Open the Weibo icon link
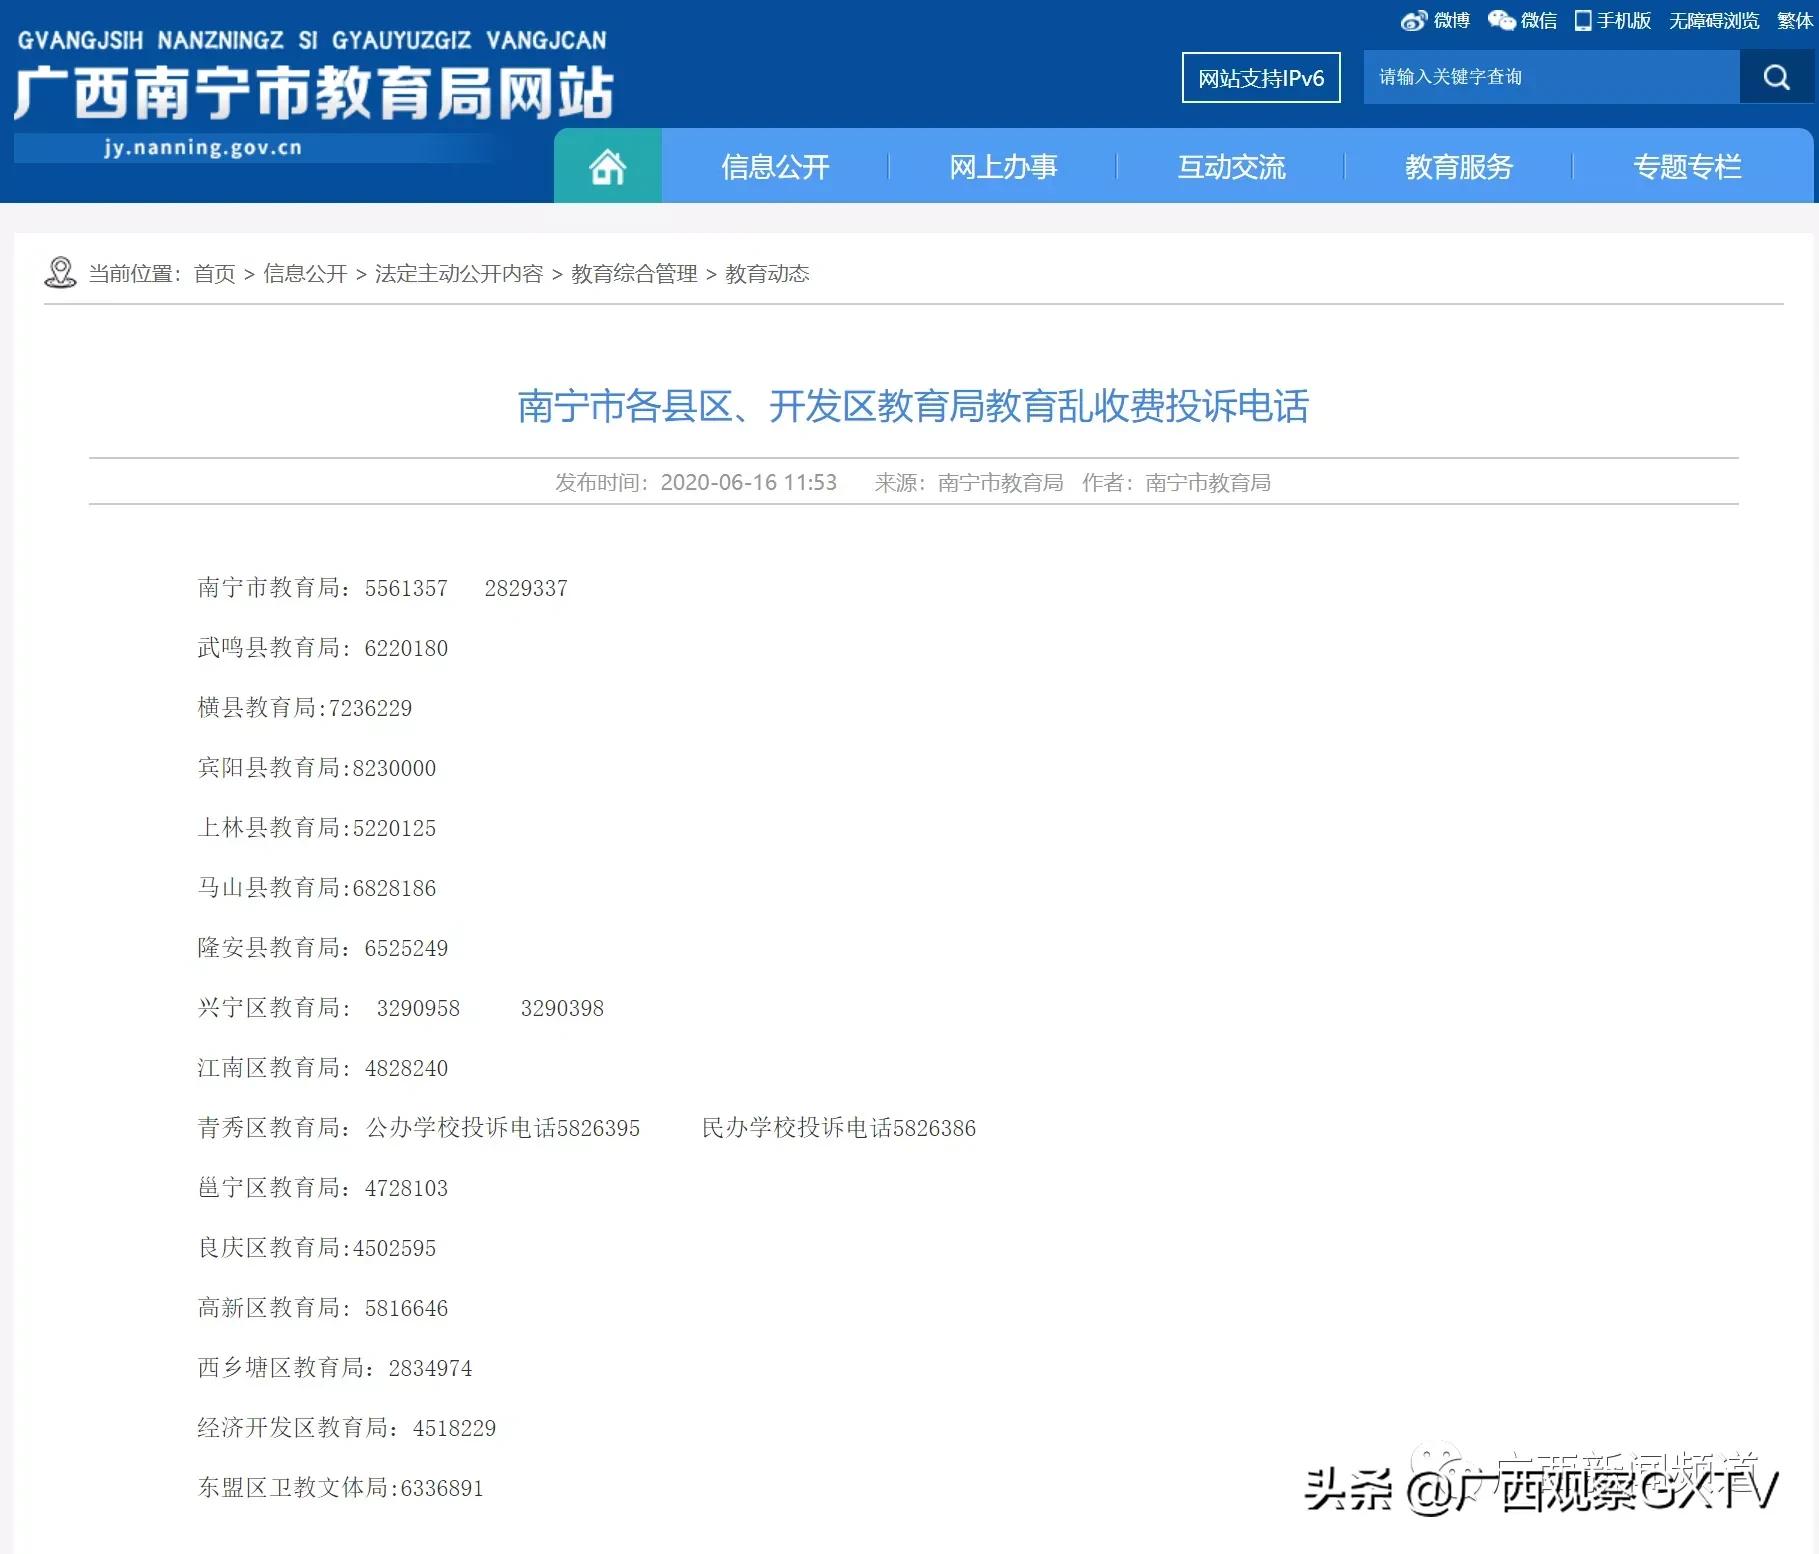 (1413, 21)
